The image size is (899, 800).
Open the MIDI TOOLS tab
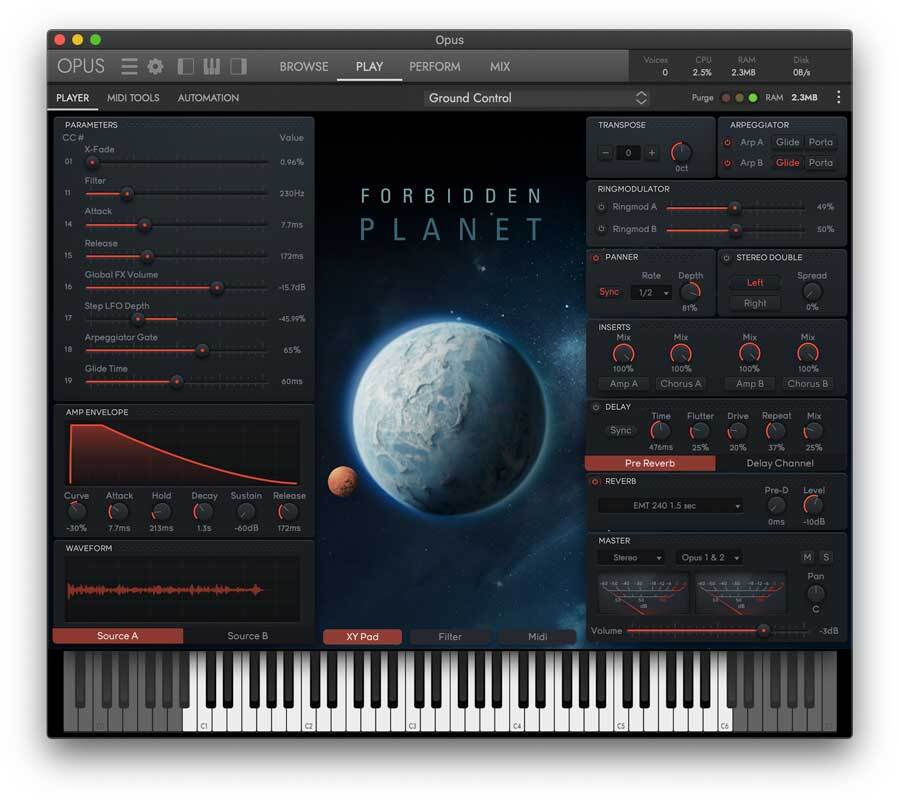133,98
